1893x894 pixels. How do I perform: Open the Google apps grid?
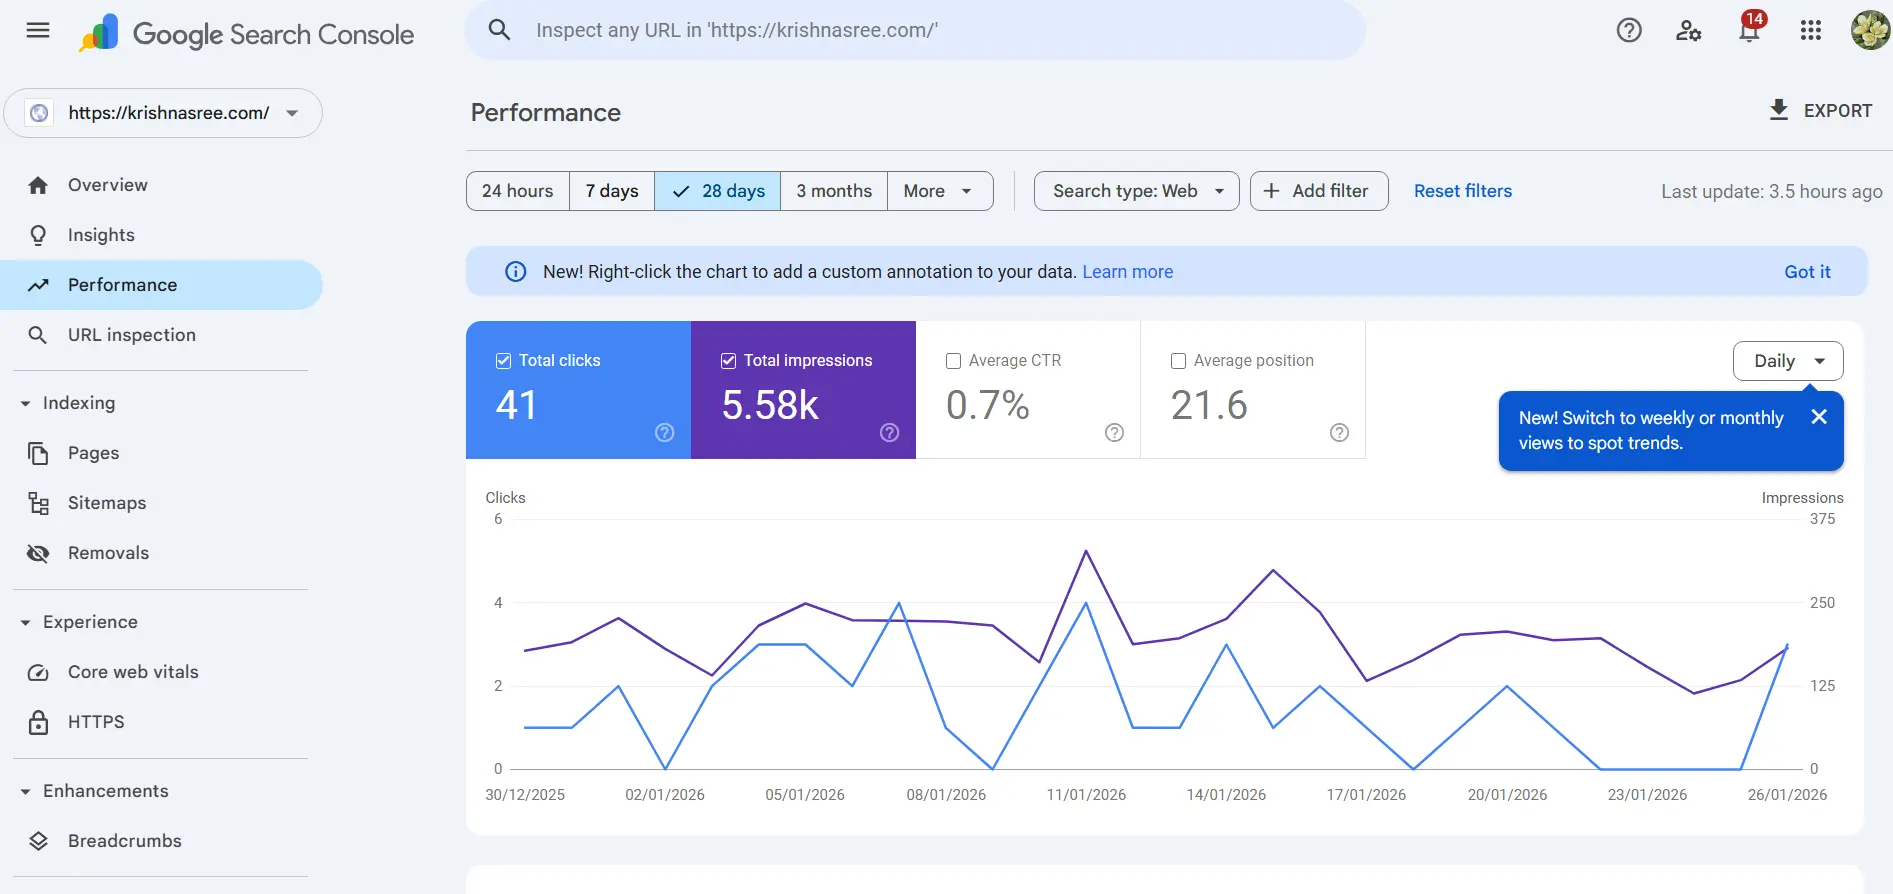pyautogui.click(x=1810, y=31)
